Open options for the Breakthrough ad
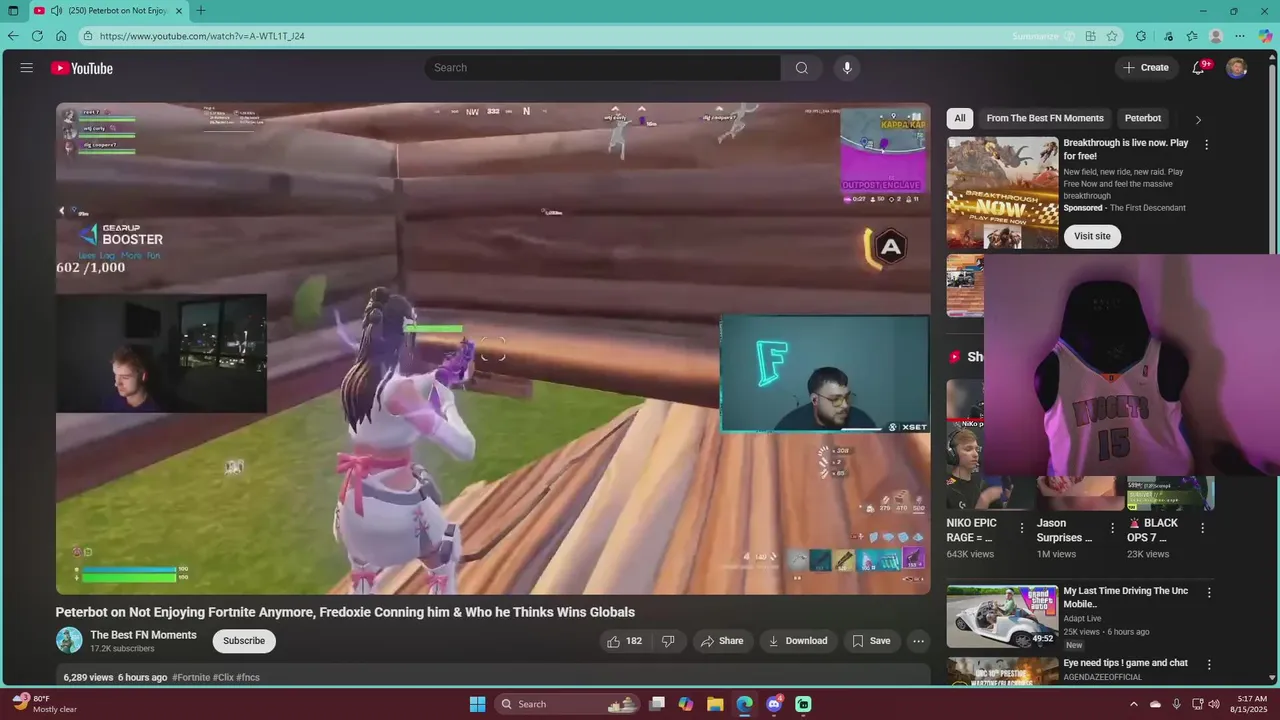1280x720 pixels. (1206, 144)
